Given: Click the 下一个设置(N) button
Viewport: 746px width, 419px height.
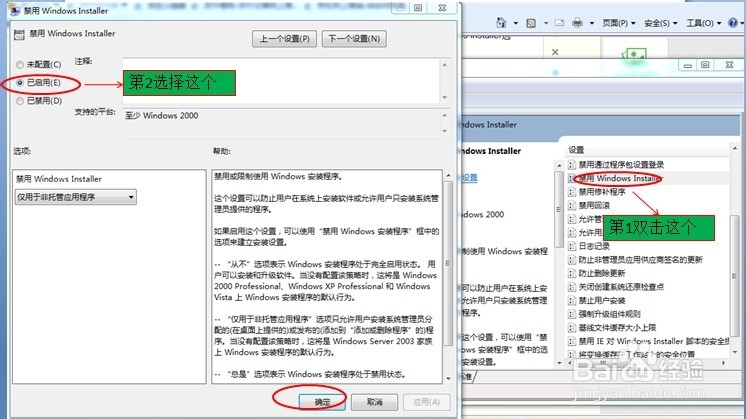Looking at the screenshot, I should pos(354,39).
